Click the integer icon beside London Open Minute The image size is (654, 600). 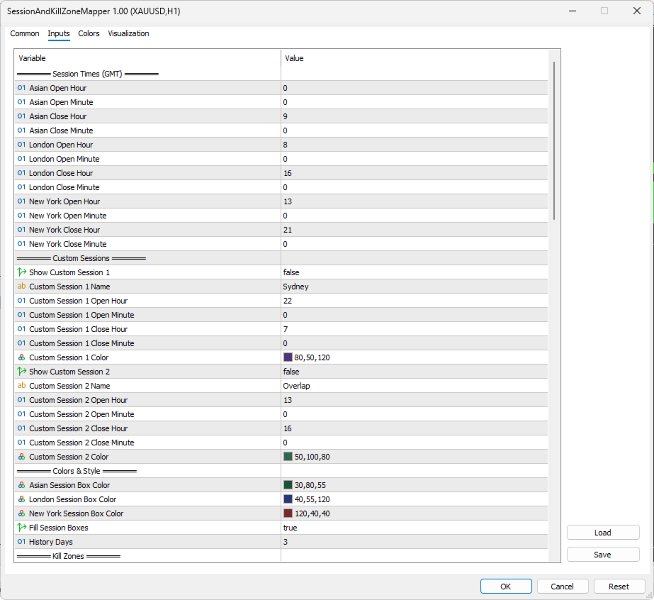coord(22,159)
